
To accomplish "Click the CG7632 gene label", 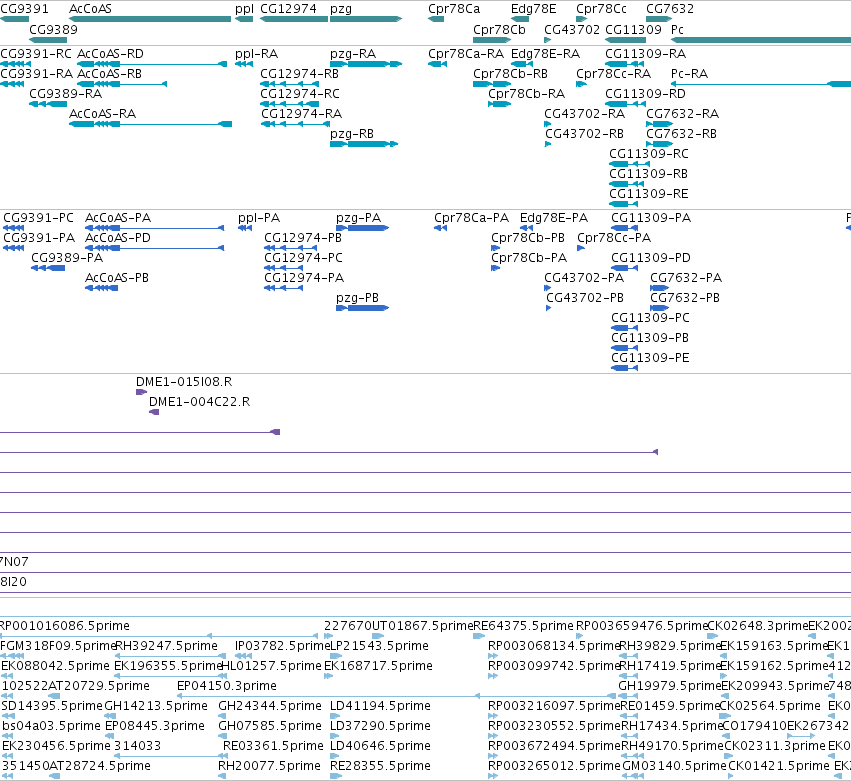I will [670, 9].
